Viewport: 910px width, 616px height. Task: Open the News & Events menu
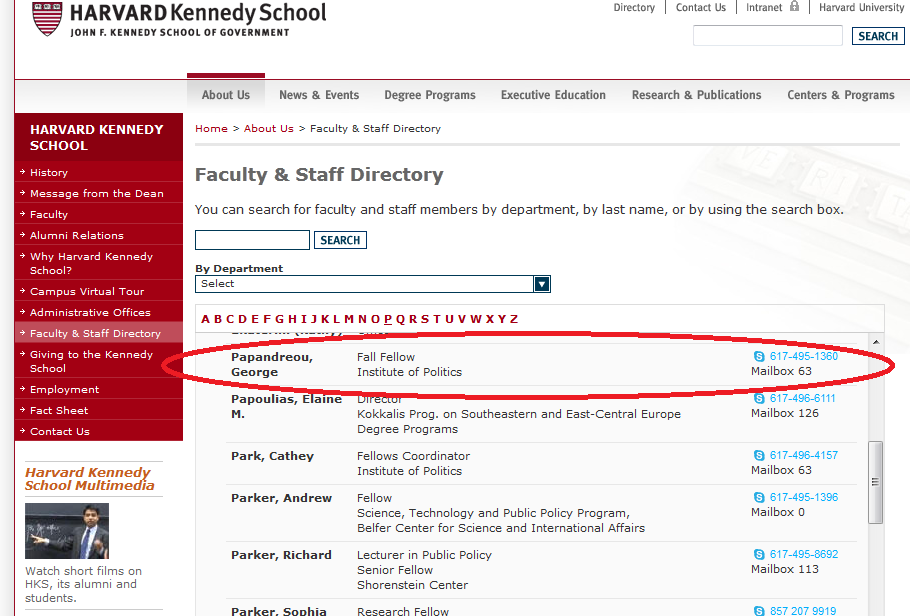[x=319, y=95]
